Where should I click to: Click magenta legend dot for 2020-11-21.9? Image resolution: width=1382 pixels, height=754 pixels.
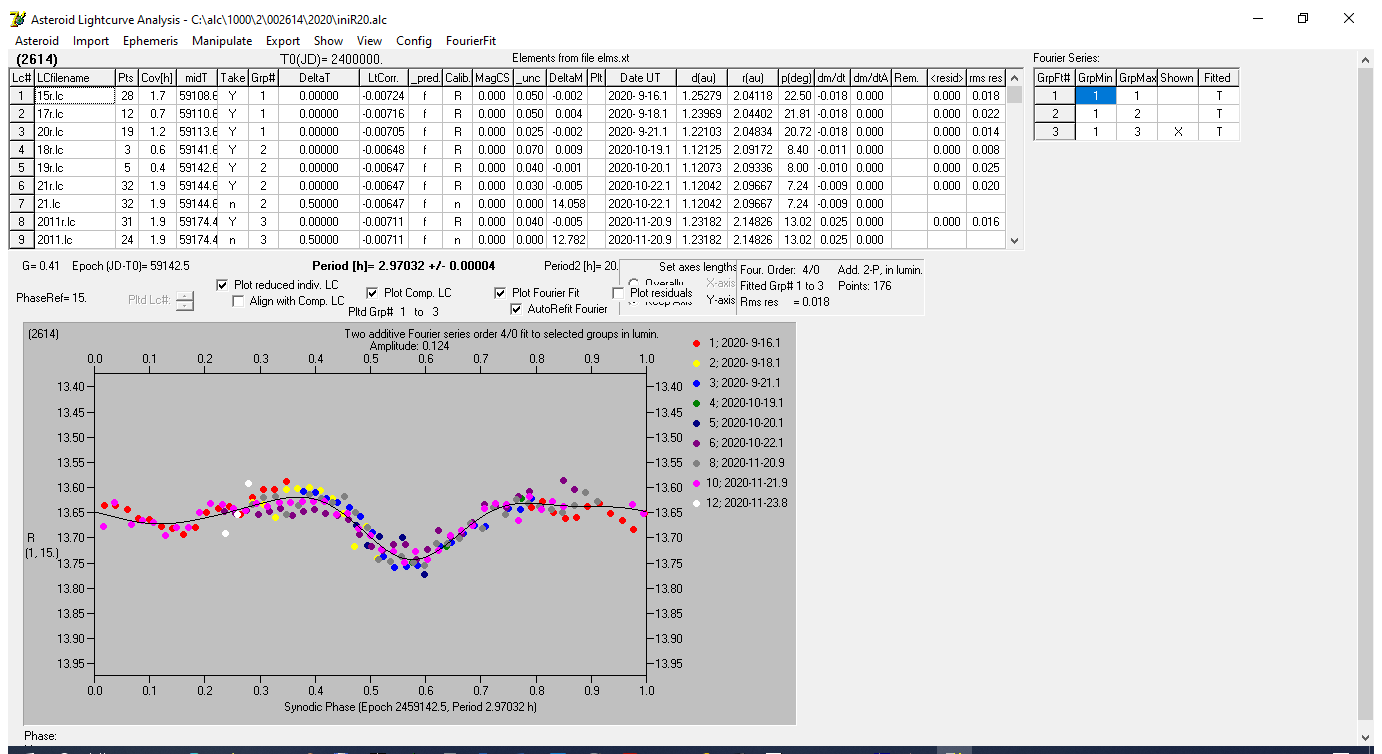click(x=697, y=483)
